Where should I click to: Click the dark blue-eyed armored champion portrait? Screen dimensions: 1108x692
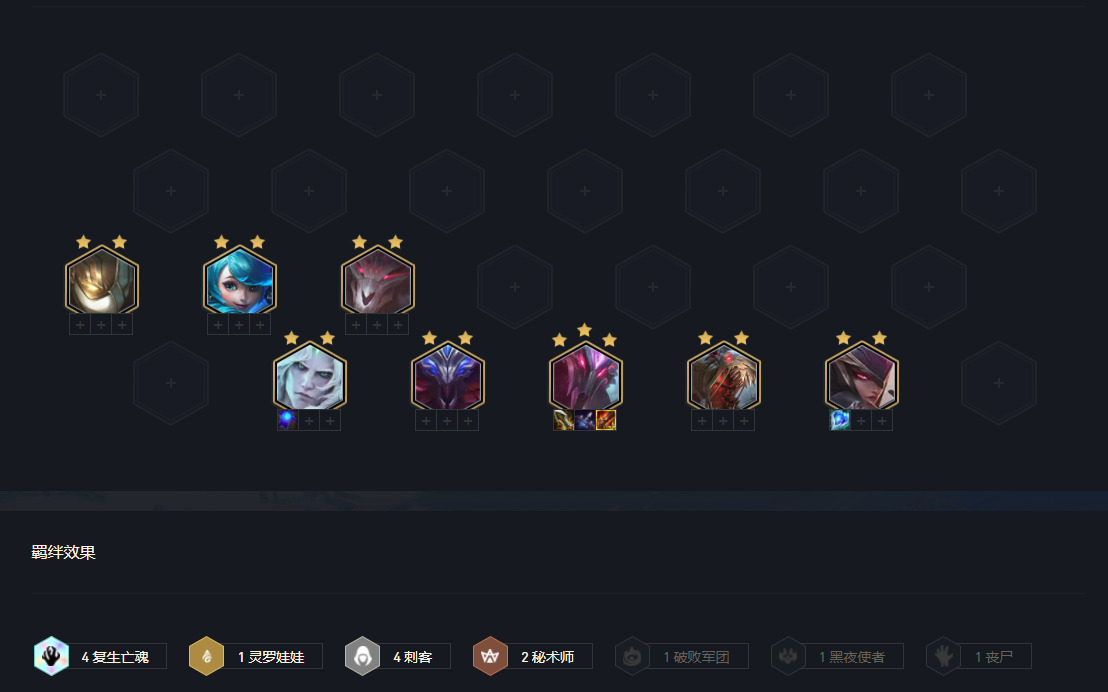(447, 377)
